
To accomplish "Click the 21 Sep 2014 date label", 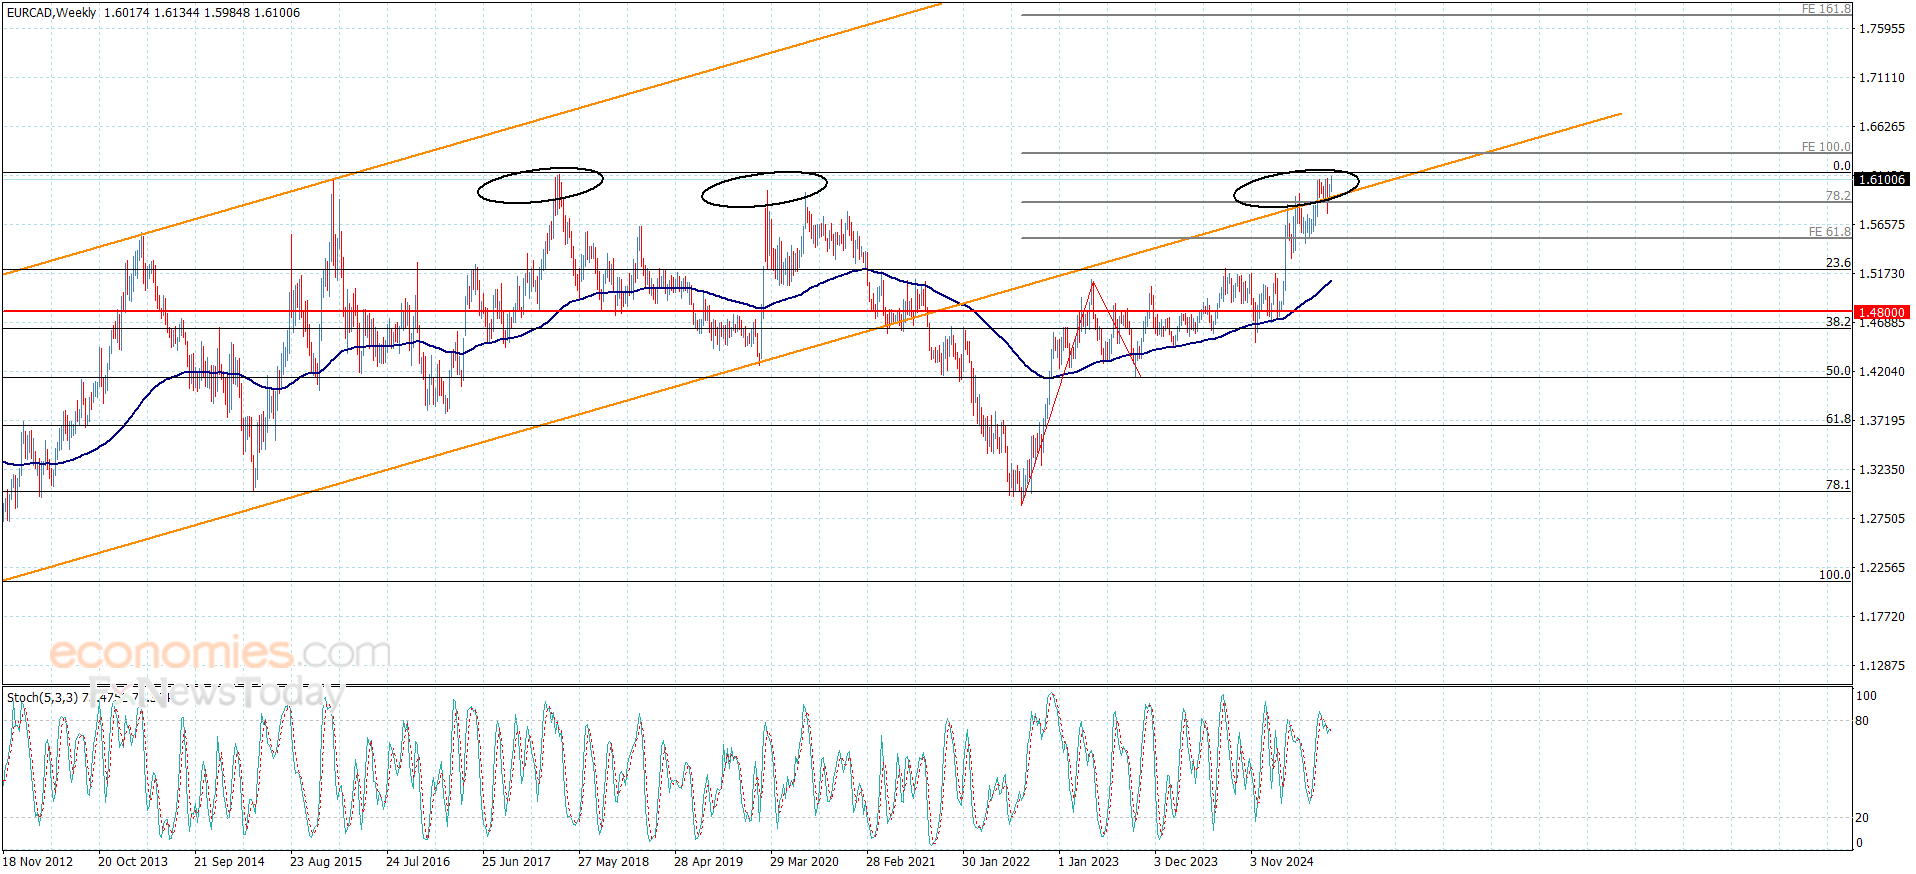I will pyautogui.click(x=229, y=862).
